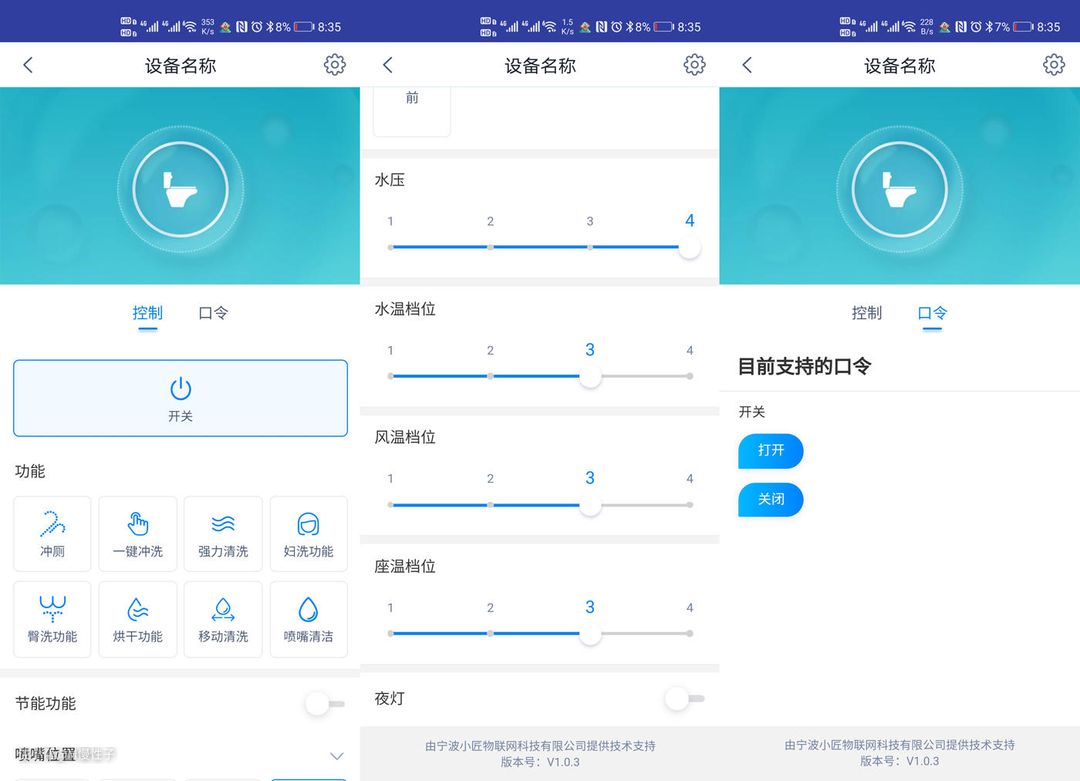1080x781 pixels.
Task: Toggle the 夜灯 night light switch
Action: coord(684,698)
